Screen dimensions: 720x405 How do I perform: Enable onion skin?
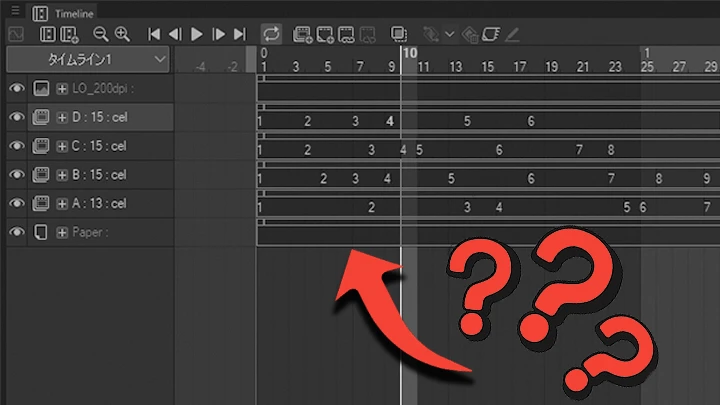coord(399,34)
